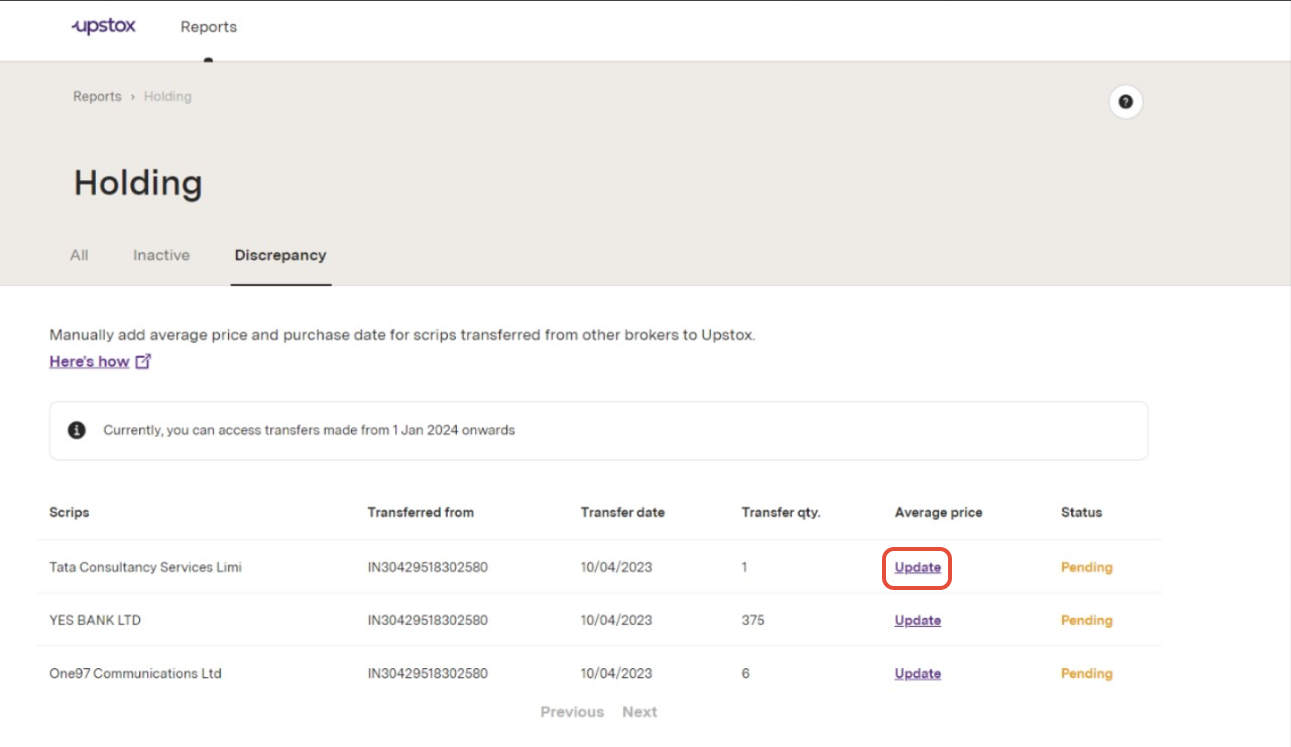The height and width of the screenshot is (747, 1291).
Task: Click the Upstox logo
Action: coord(103,27)
